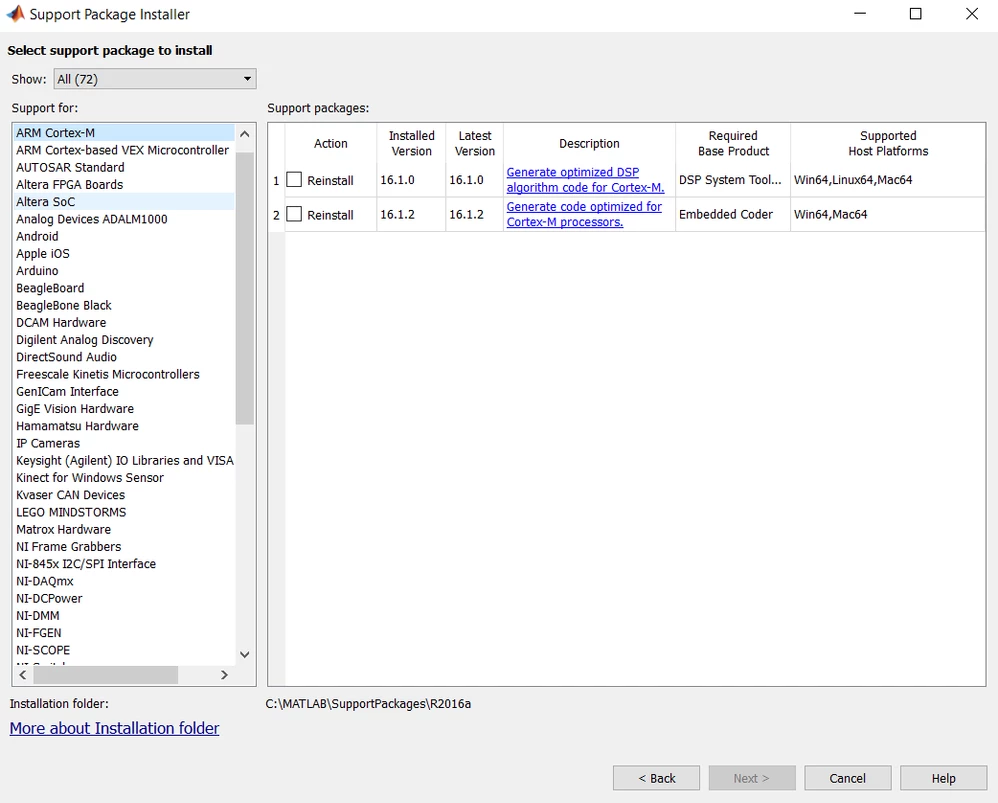Image resolution: width=998 pixels, height=803 pixels.
Task: Open the Generate code optimized for Cortex-M link
Action: 584,214
